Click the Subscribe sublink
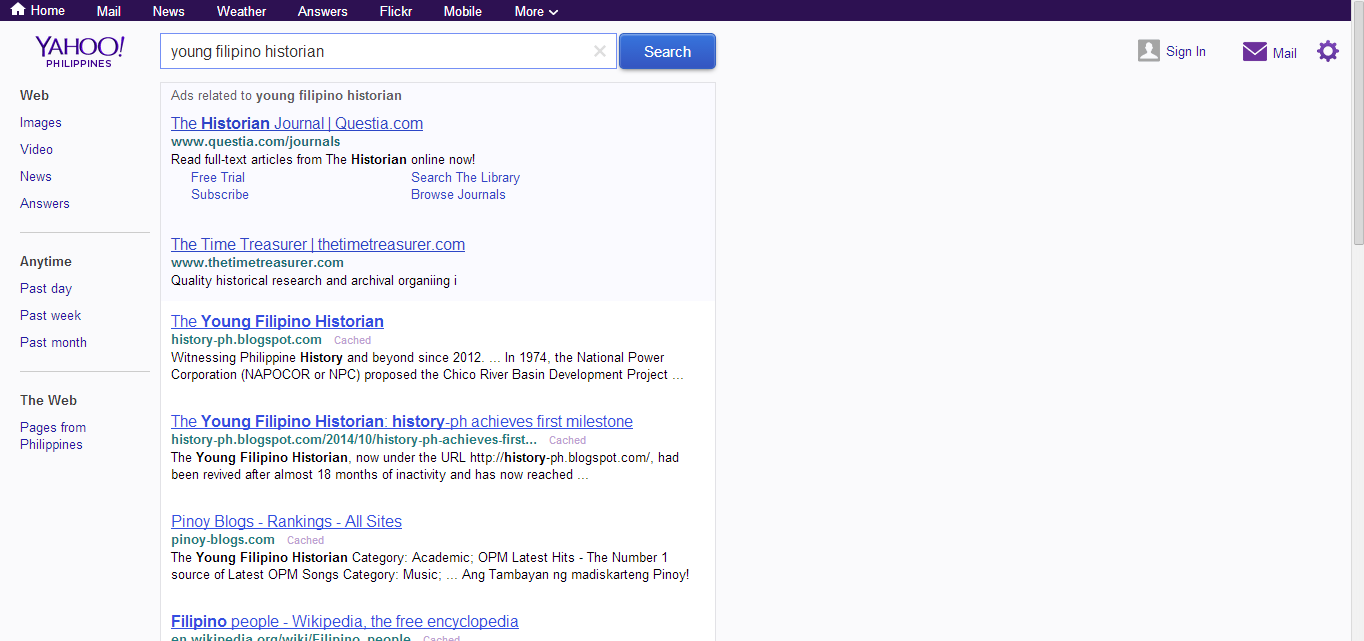Screen dimensions: 1364x641 (220, 194)
